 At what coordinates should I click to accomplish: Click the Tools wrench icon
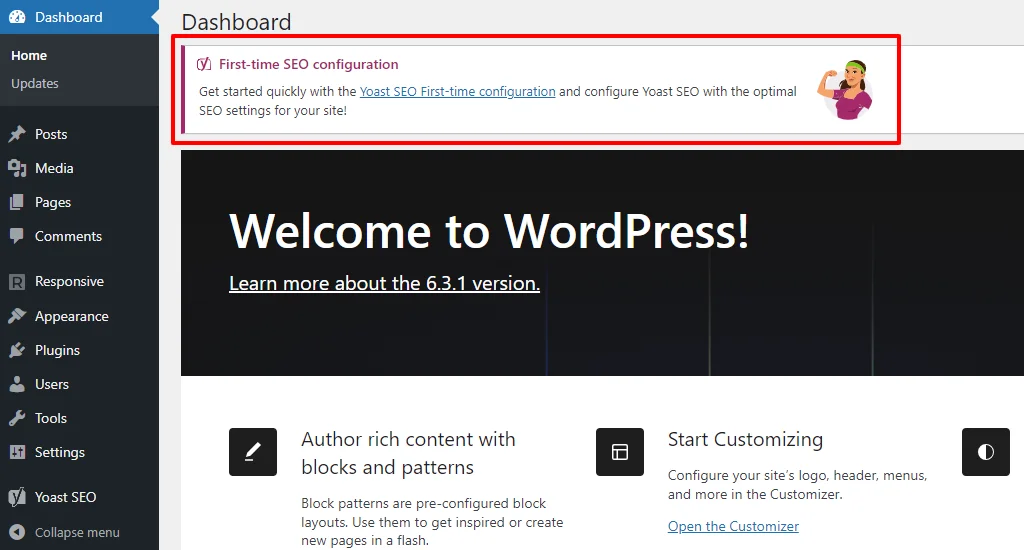tap(17, 418)
